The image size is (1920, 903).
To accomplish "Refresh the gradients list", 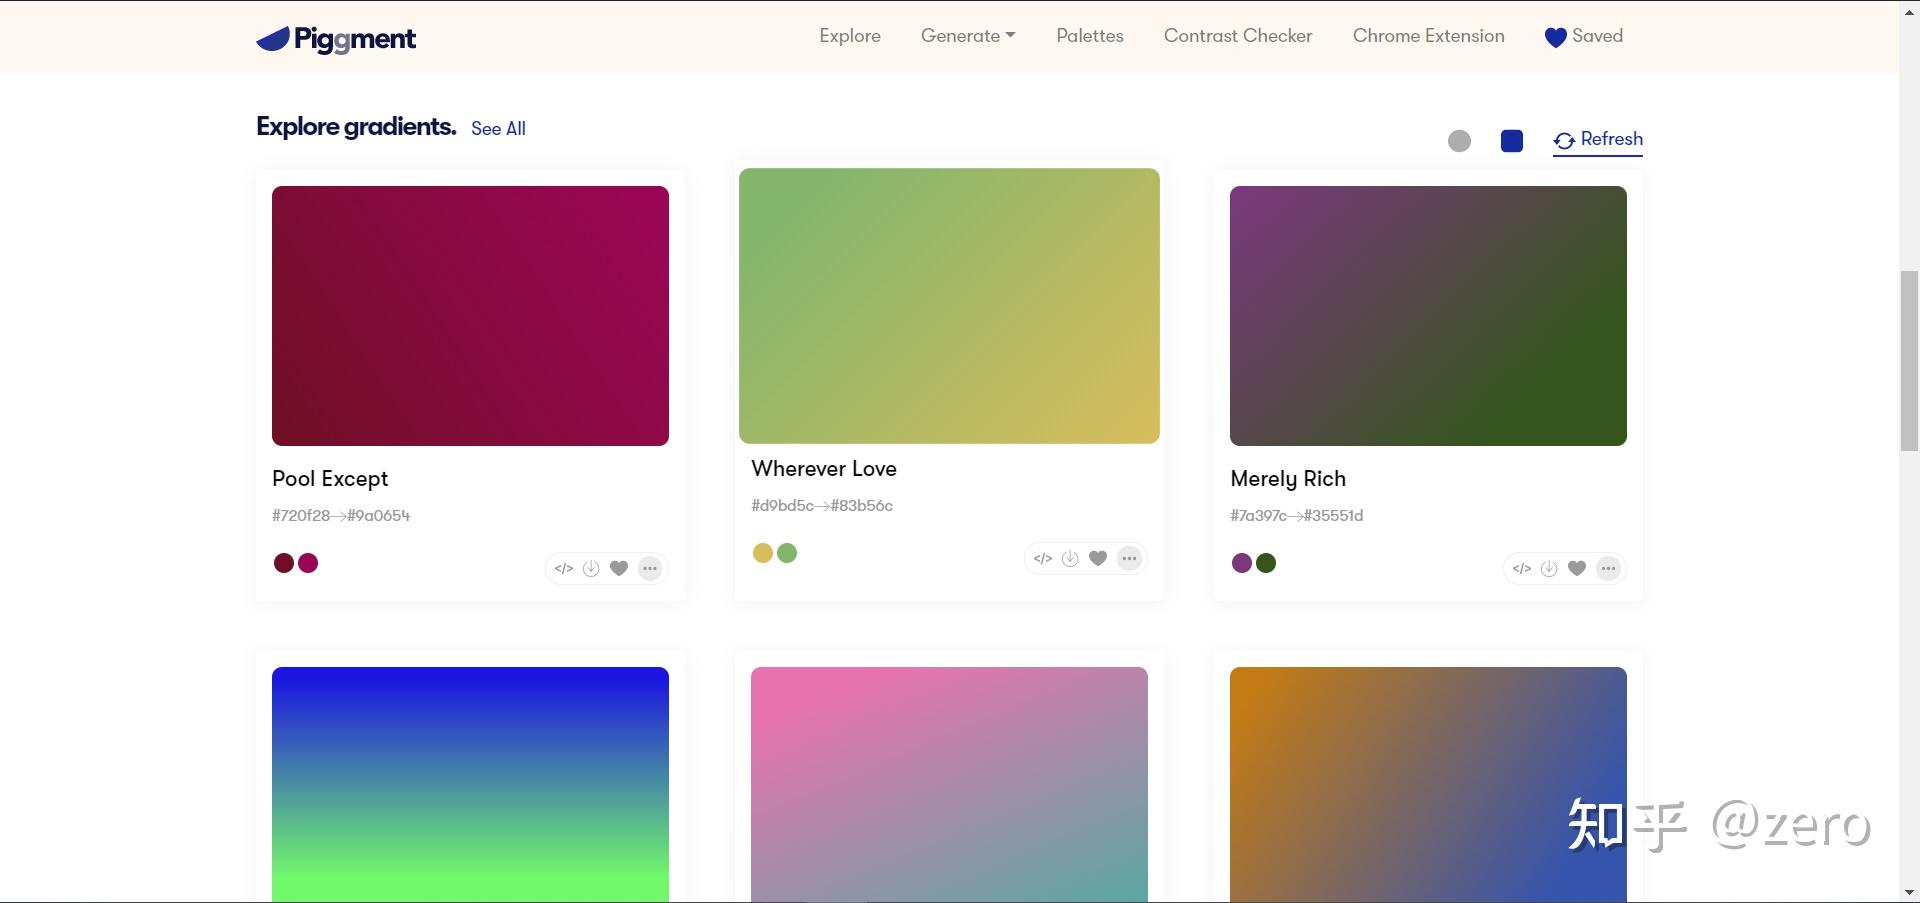I will [x=1598, y=140].
